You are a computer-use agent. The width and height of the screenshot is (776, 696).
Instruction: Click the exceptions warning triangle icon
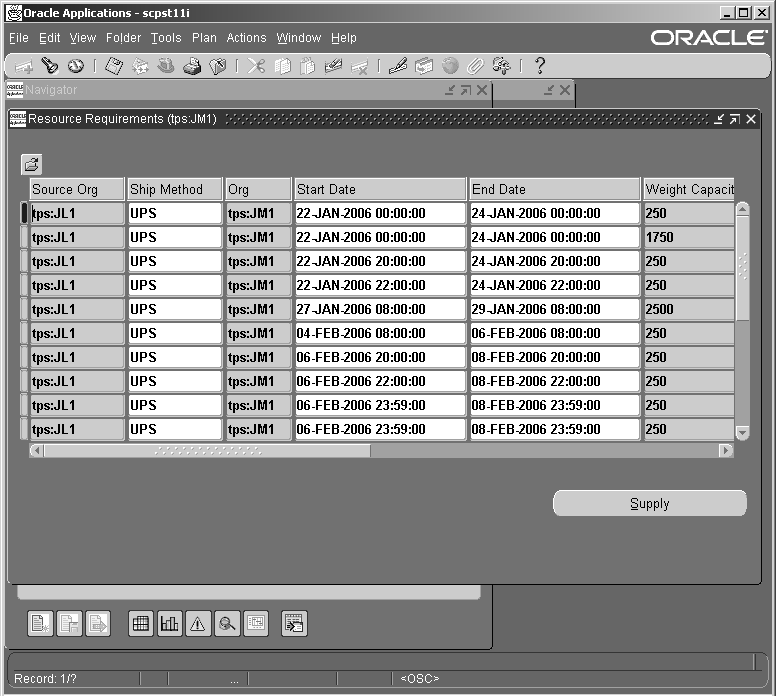click(198, 624)
